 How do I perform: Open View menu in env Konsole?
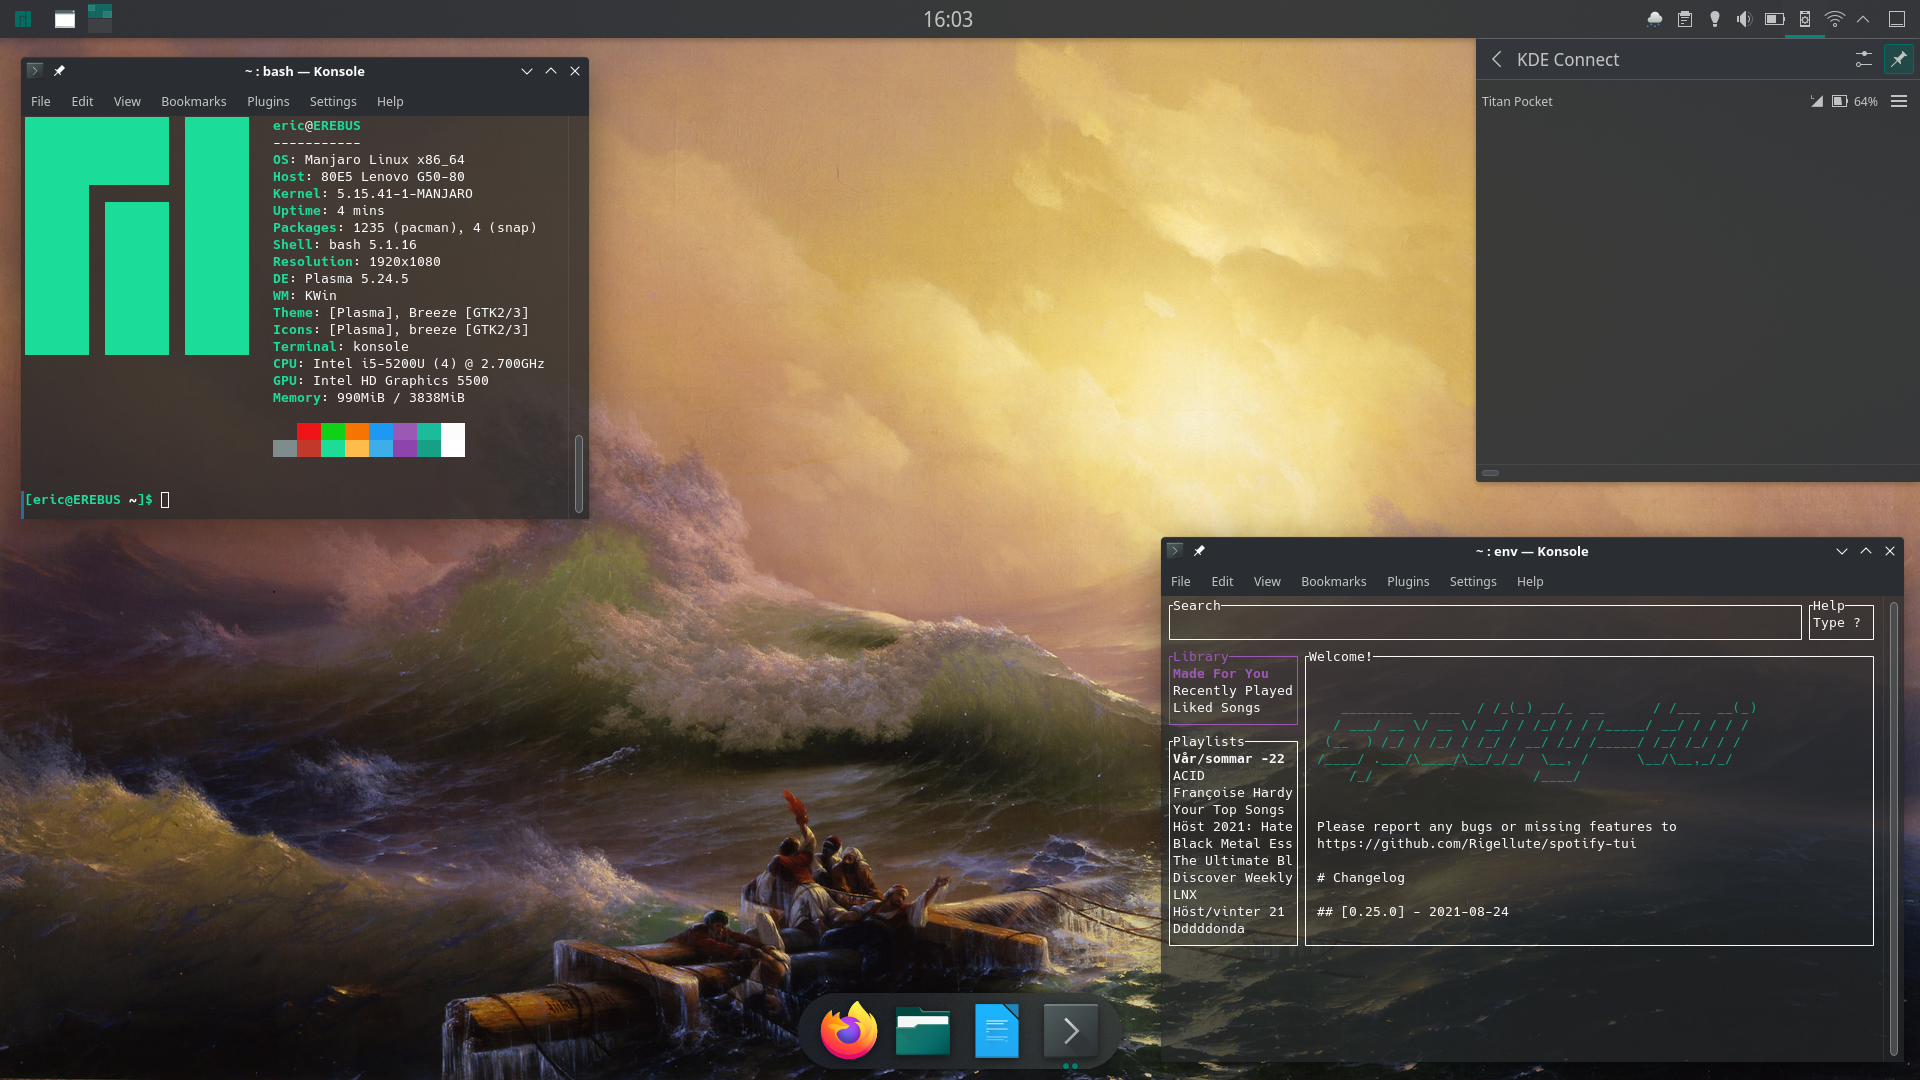(x=1267, y=582)
